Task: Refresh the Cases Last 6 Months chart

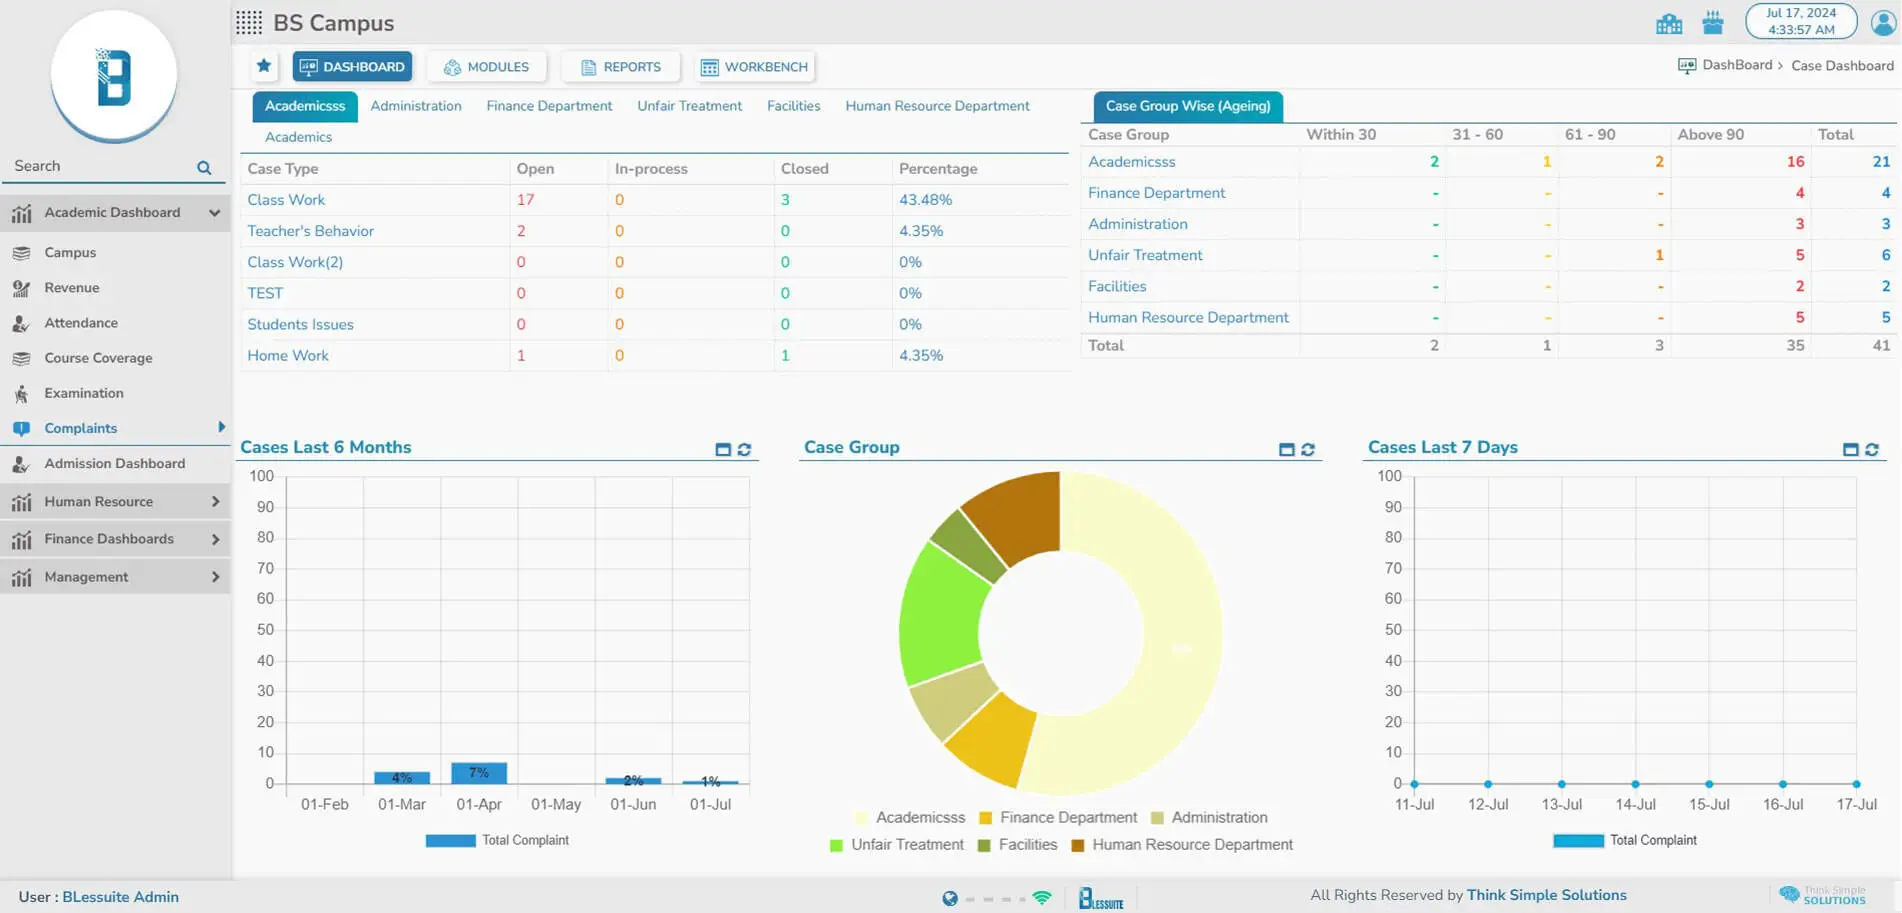Action: pos(744,450)
